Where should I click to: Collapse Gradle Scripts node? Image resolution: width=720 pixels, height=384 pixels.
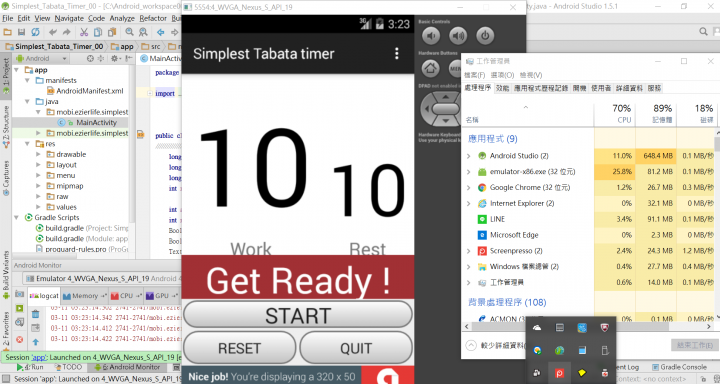coord(17,218)
